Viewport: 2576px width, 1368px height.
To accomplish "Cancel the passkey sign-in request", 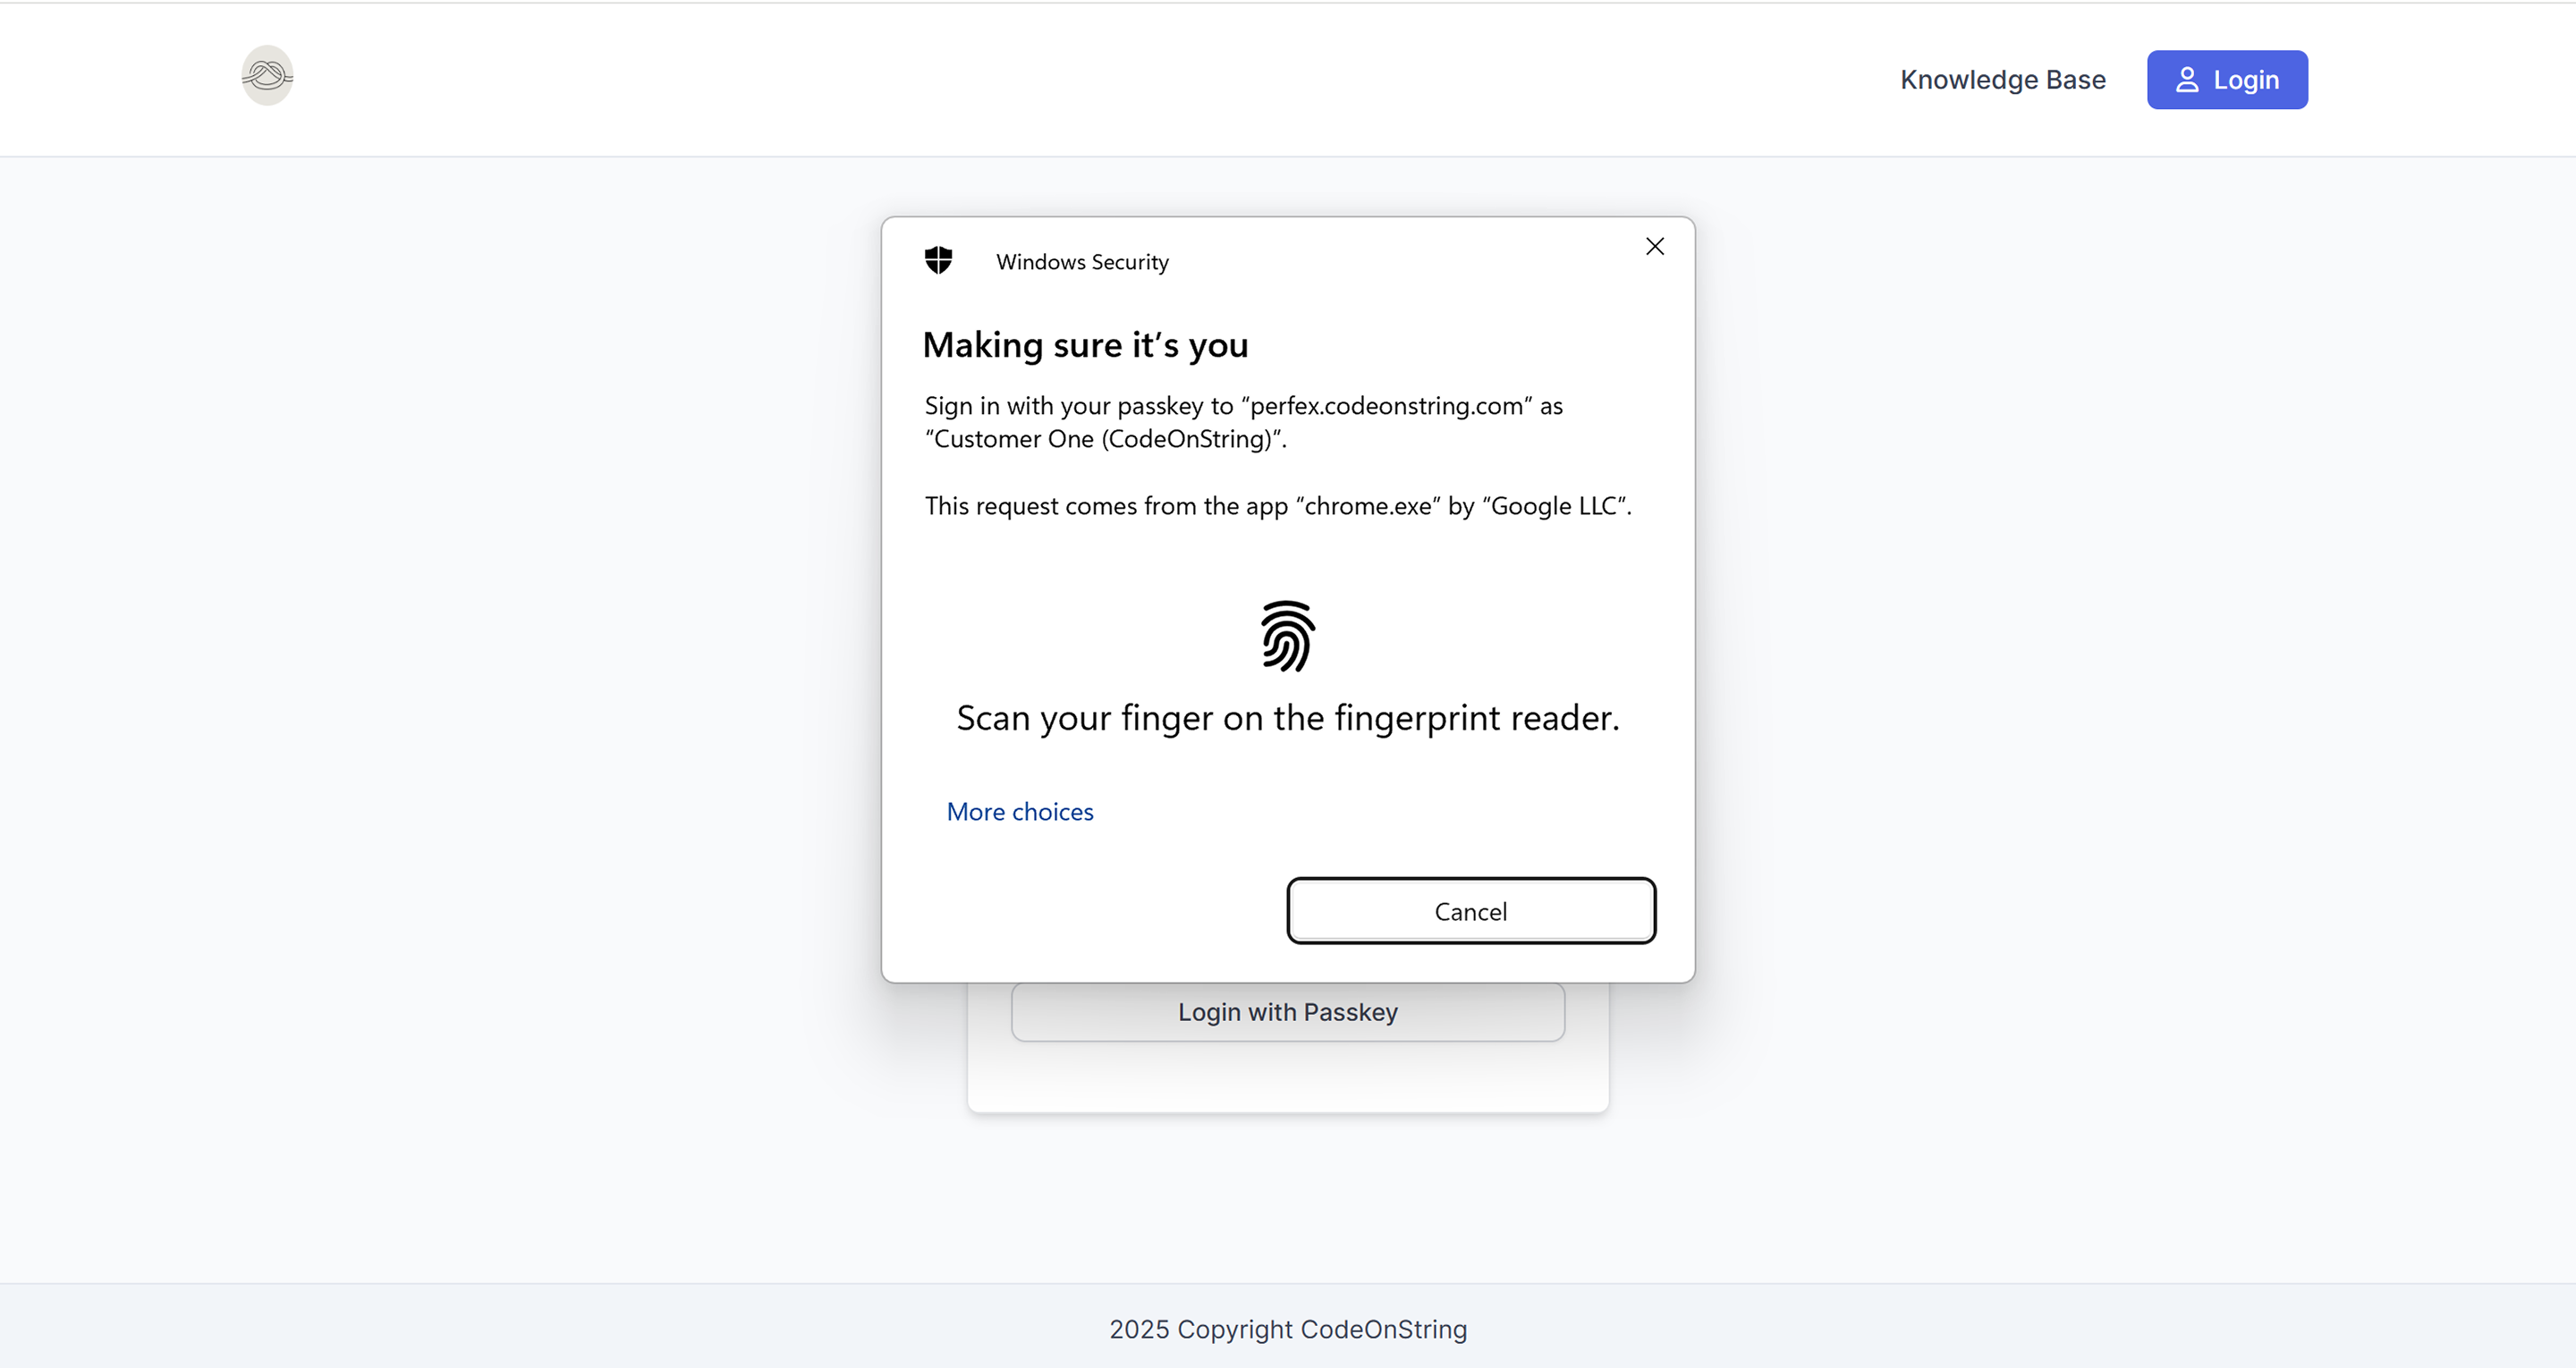I will click(x=1470, y=911).
